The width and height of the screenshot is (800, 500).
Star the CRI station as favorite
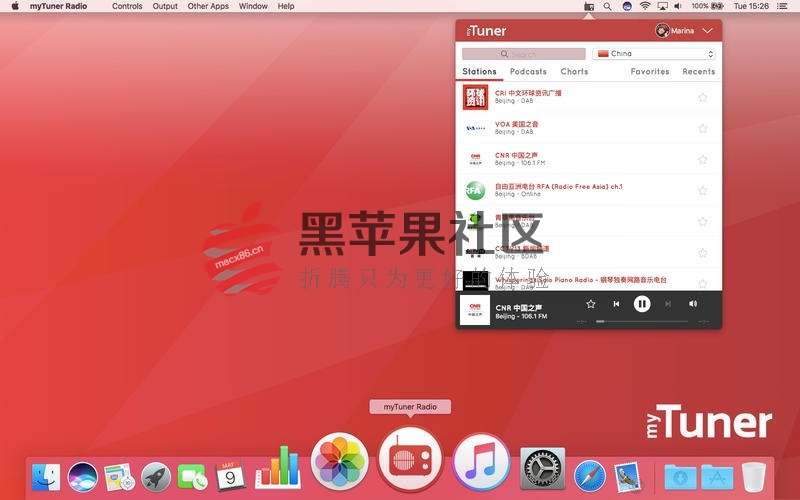point(702,97)
